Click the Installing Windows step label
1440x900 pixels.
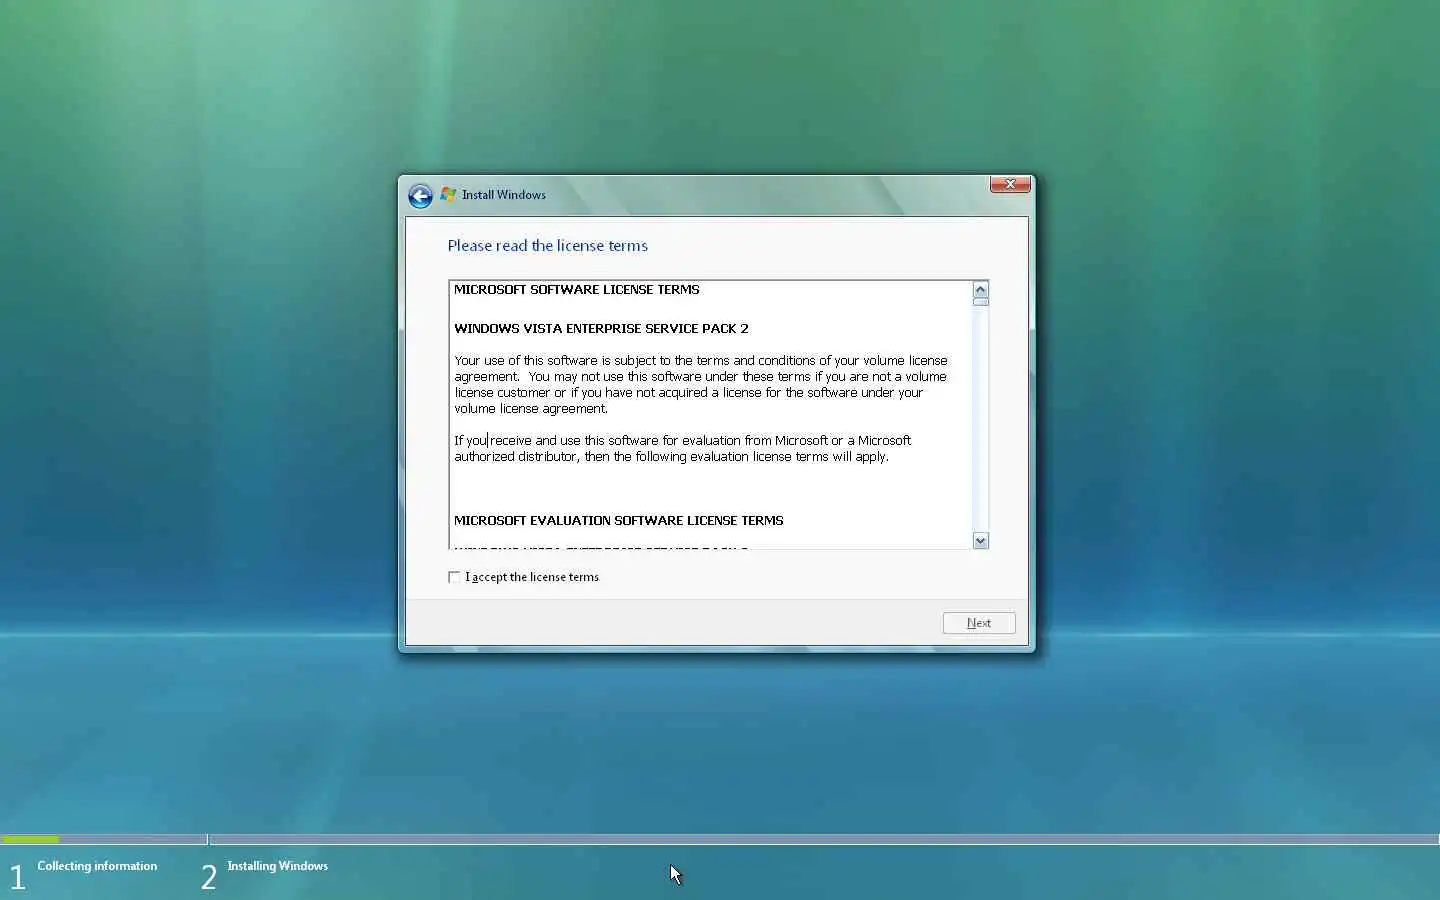coord(277,866)
